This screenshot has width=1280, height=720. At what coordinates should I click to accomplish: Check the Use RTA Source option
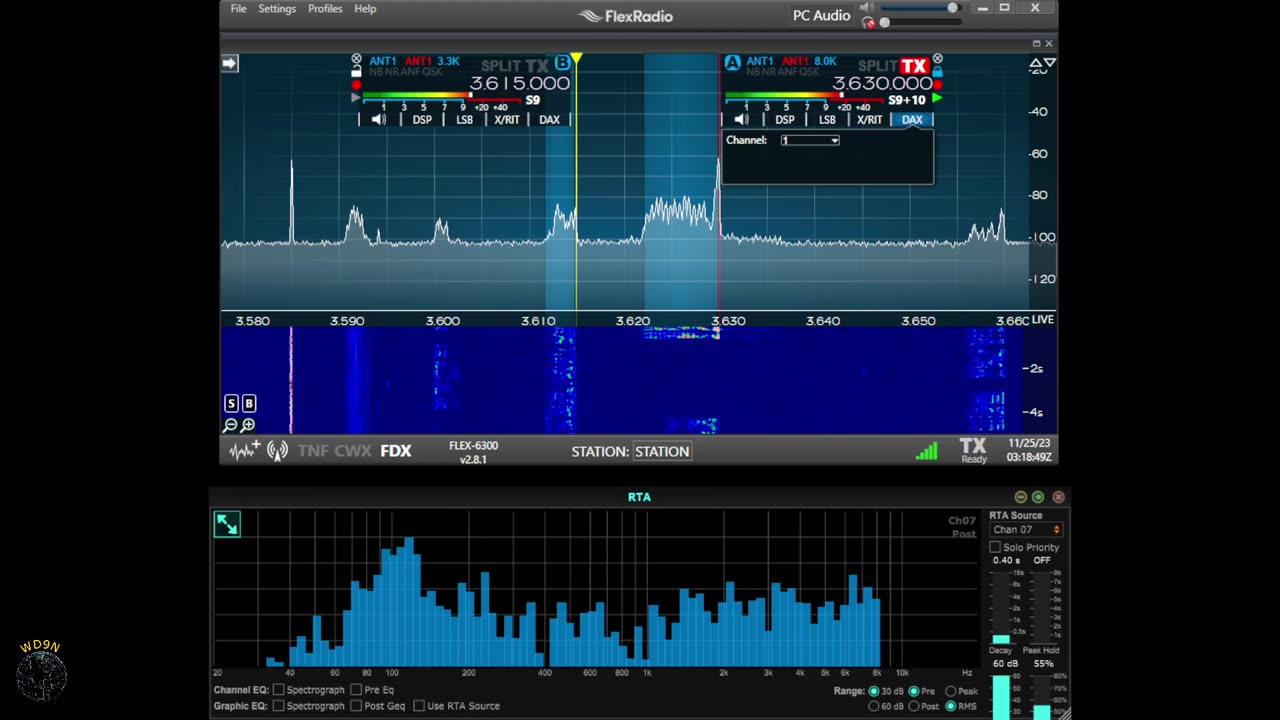point(419,706)
